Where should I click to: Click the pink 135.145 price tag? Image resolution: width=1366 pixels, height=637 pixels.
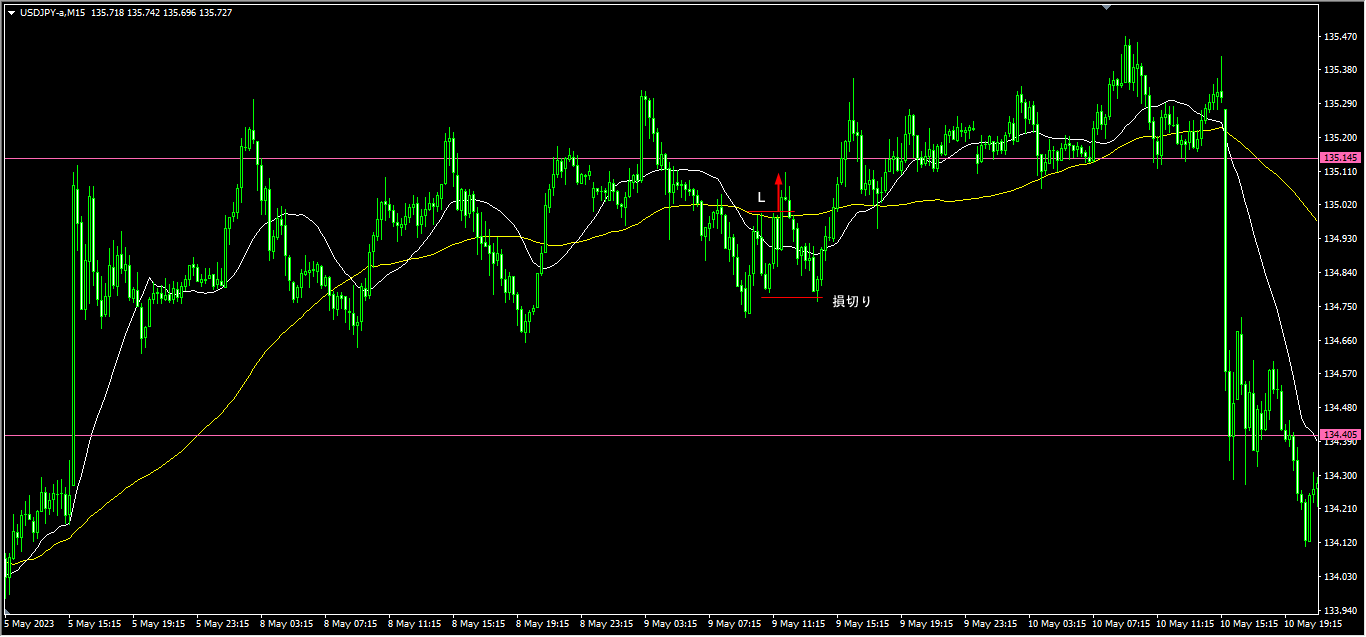1339,158
